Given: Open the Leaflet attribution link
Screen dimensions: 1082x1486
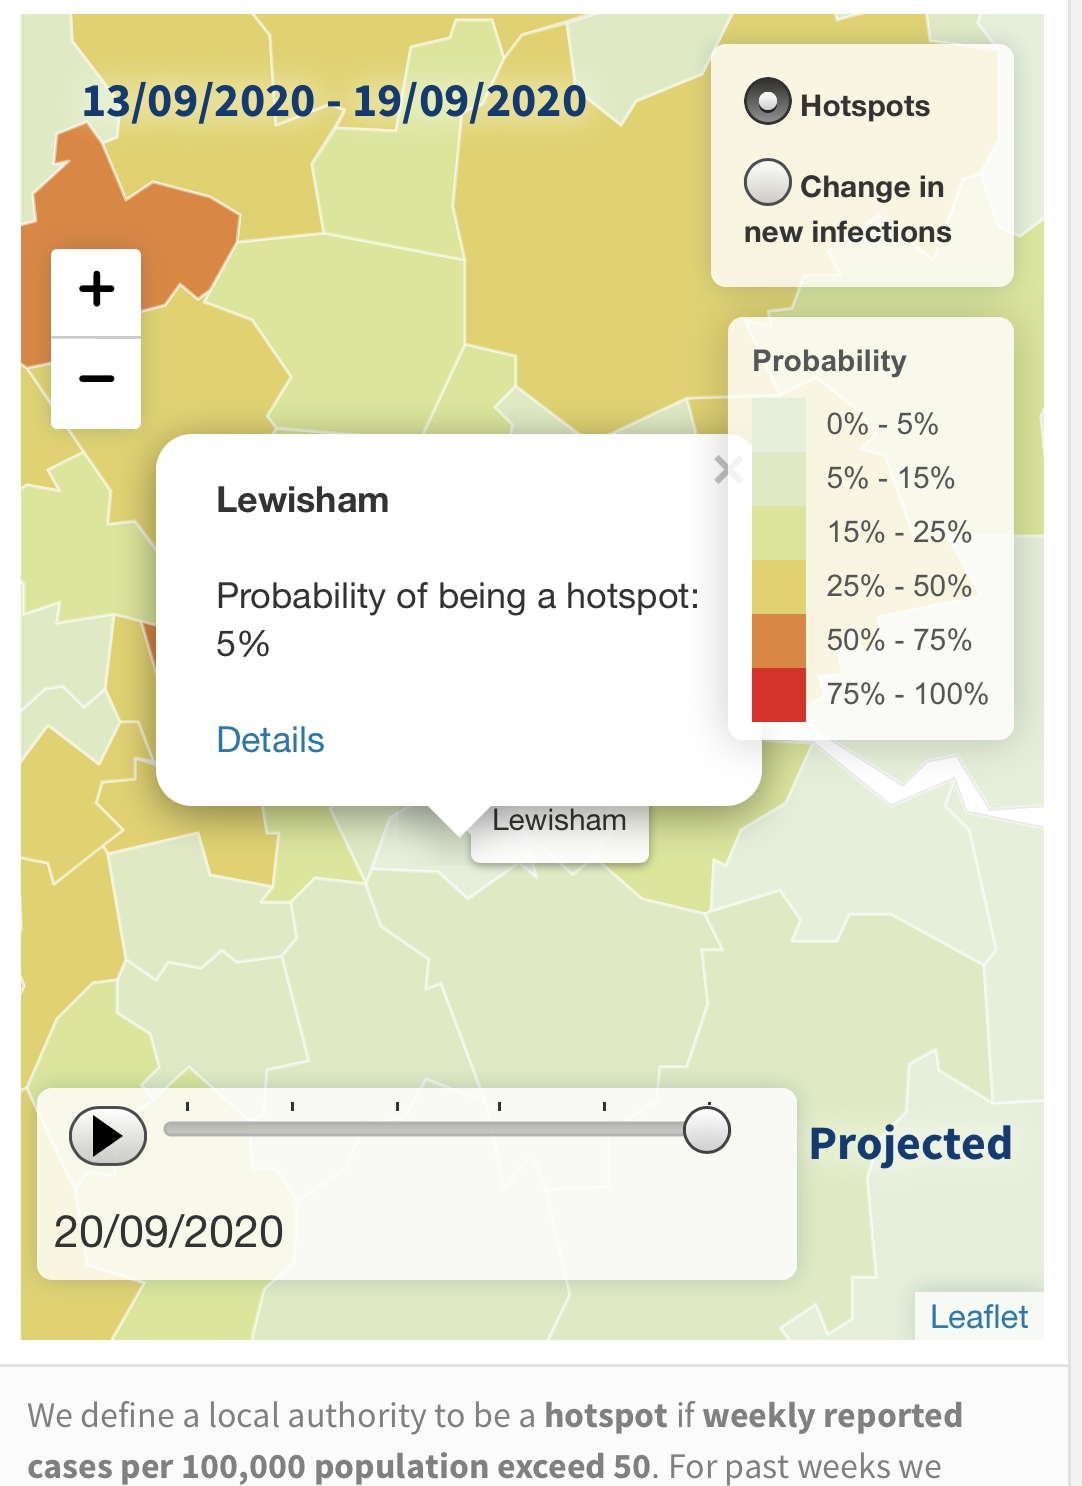Looking at the screenshot, I should pos(978,1316).
